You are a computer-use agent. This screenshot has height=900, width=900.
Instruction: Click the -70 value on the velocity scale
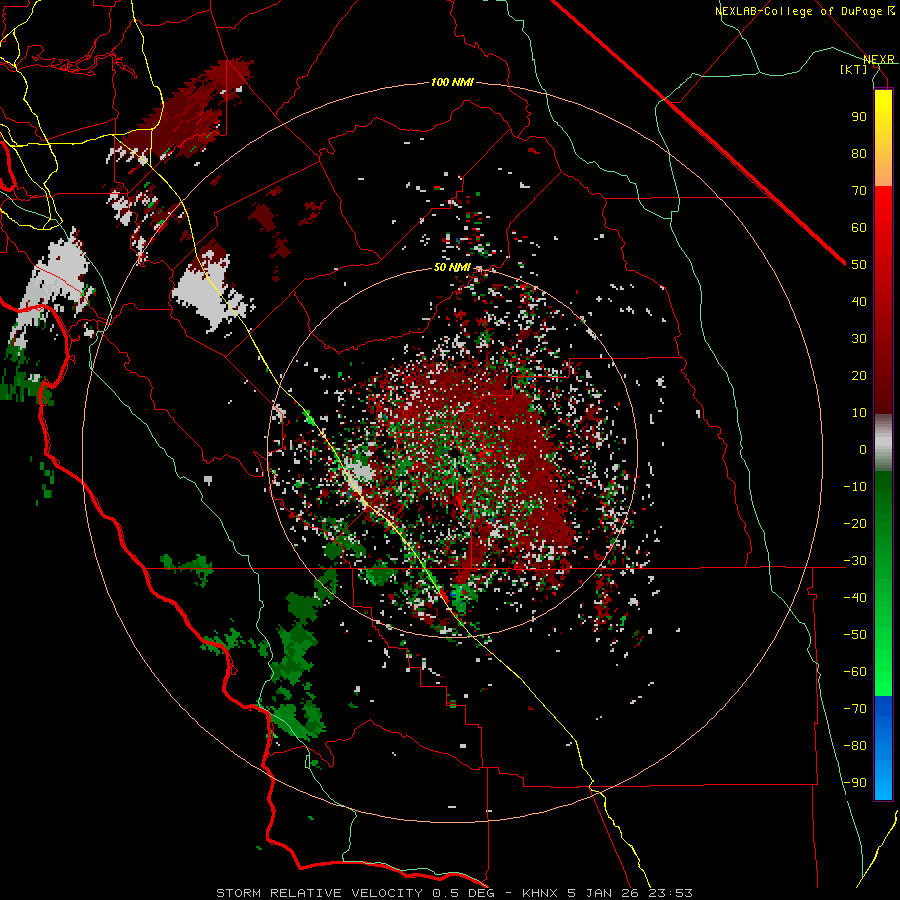point(855,709)
